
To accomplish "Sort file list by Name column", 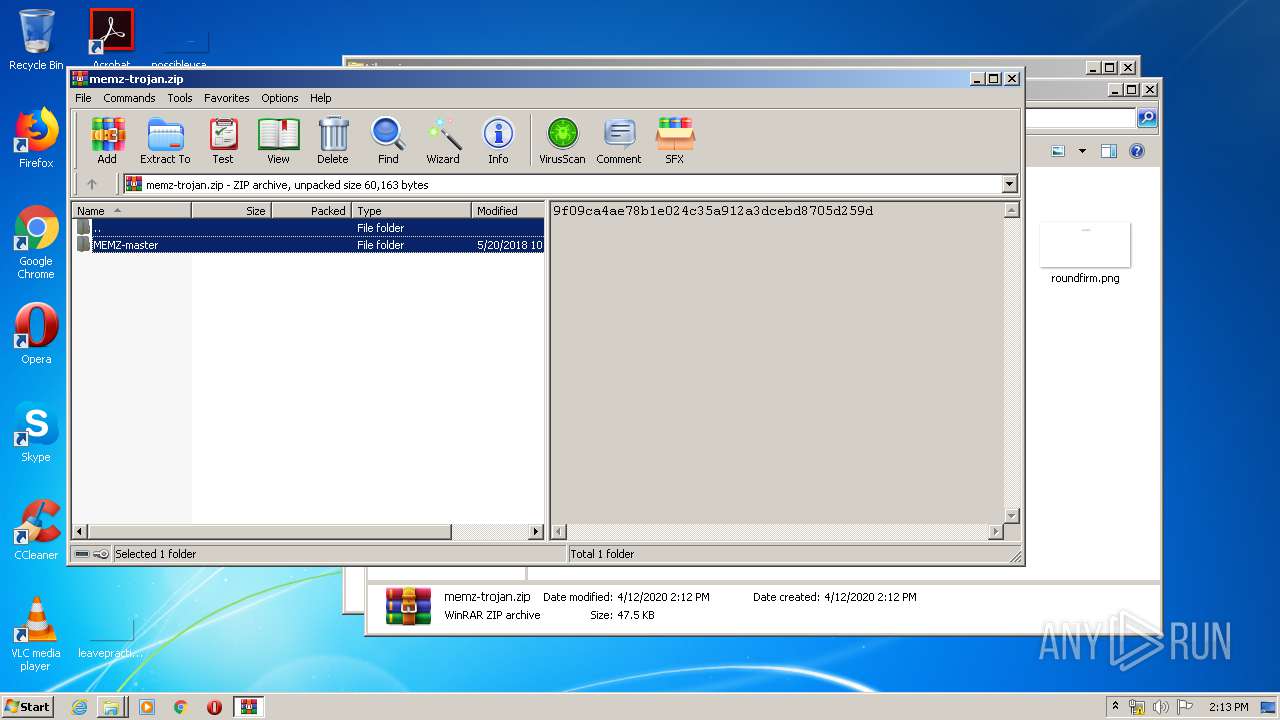I will point(132,210).
